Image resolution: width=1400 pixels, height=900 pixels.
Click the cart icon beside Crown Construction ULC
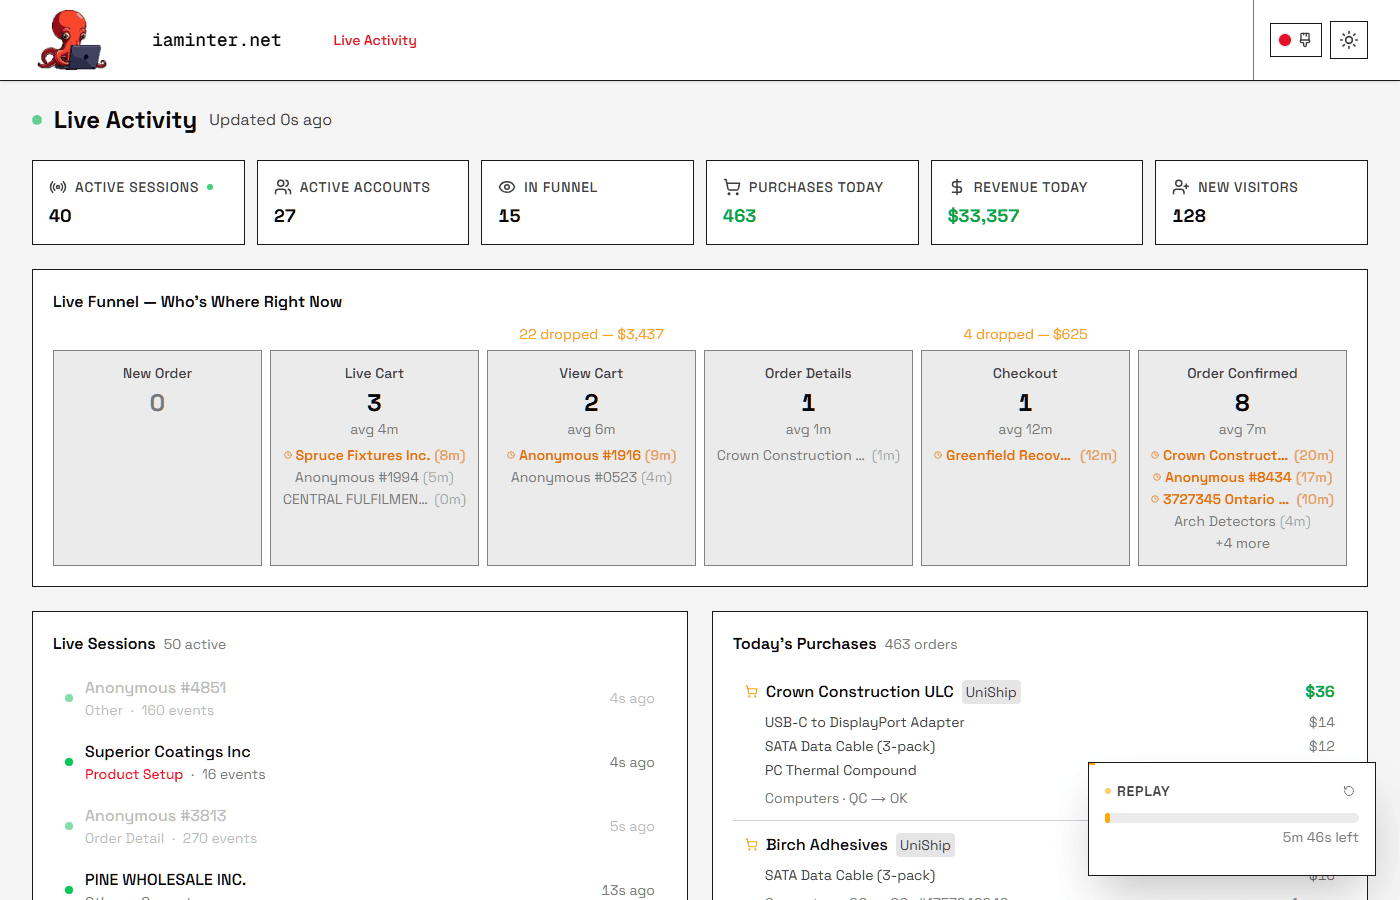pos(750,691)
